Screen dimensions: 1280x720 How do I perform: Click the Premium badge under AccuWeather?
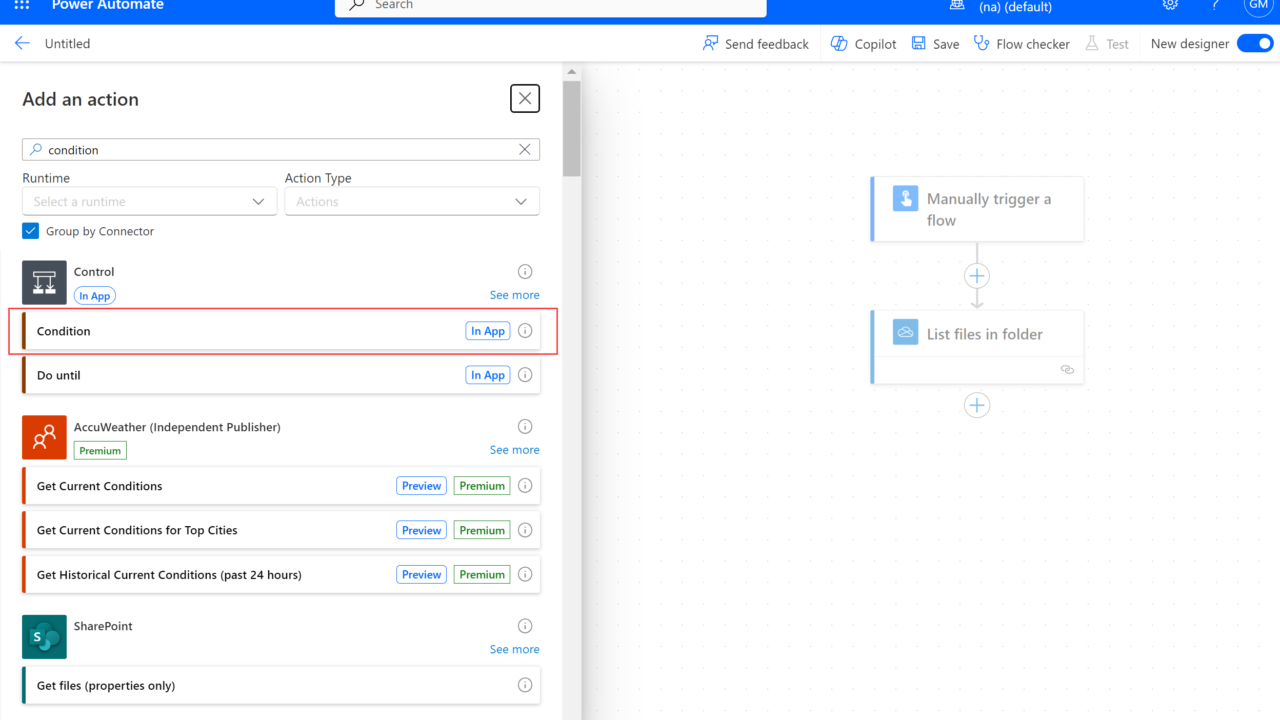pyautogui.click(x=100, y=451)
